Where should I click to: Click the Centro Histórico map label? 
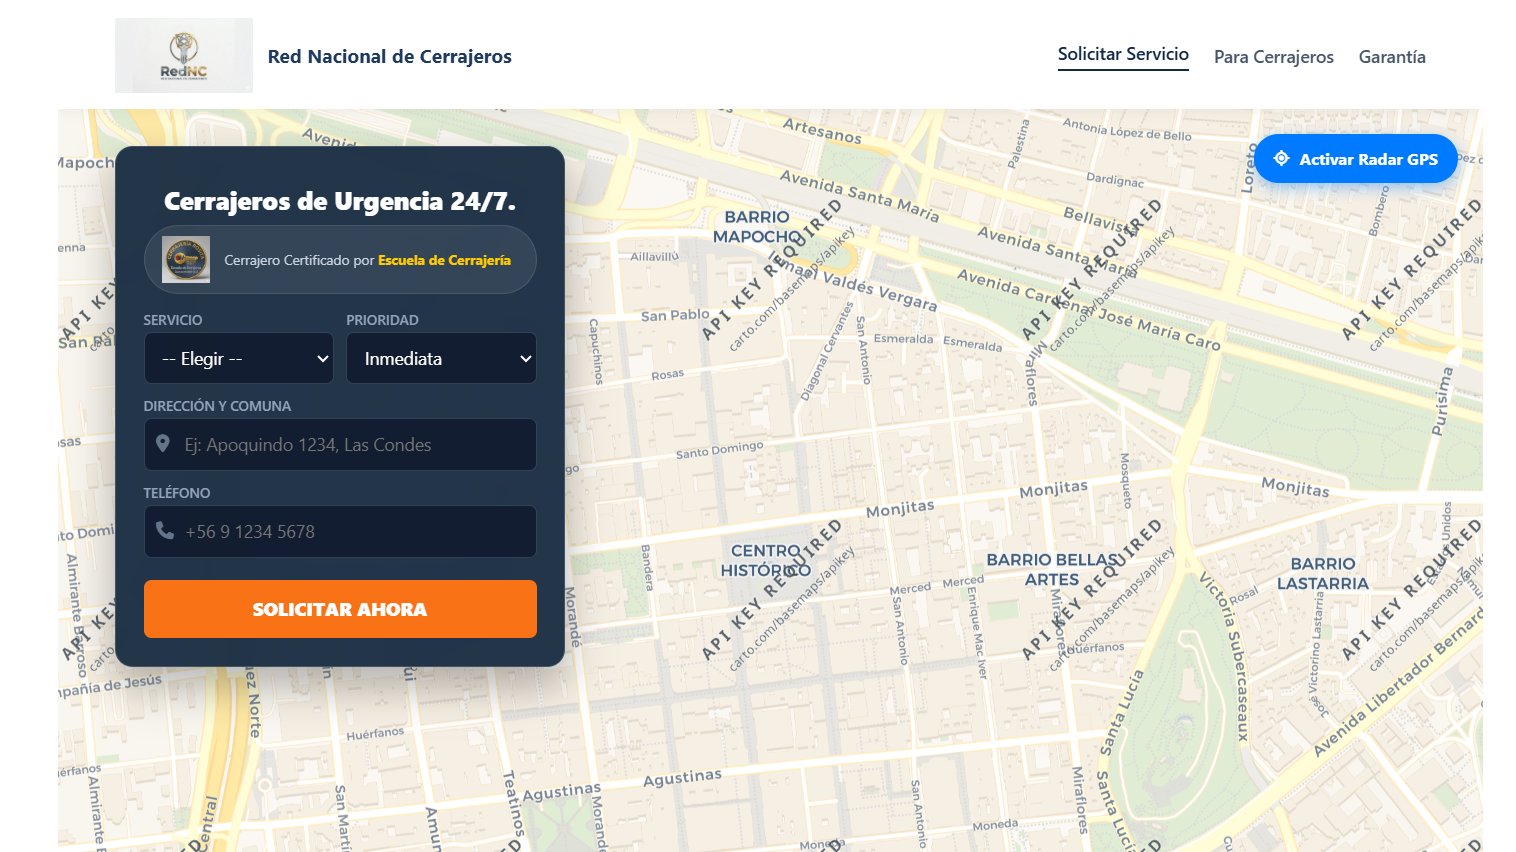(766, 560)
